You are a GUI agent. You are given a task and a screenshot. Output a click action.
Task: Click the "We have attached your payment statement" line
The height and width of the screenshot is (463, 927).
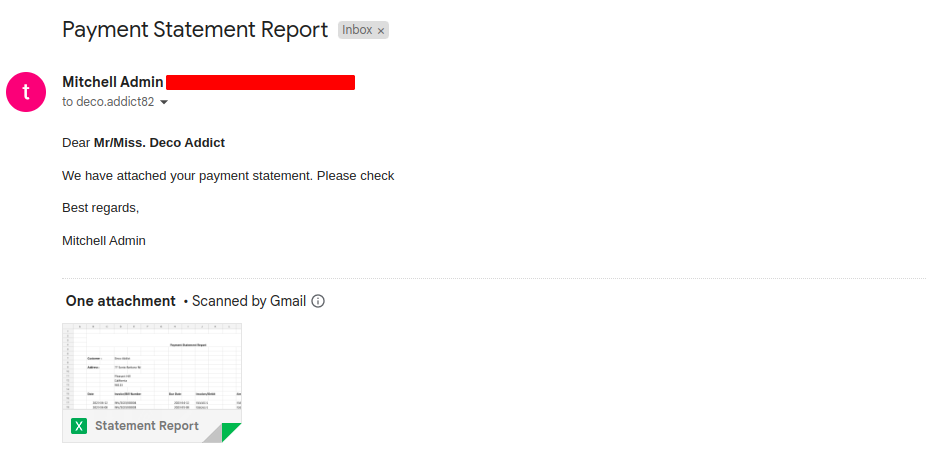228,176
